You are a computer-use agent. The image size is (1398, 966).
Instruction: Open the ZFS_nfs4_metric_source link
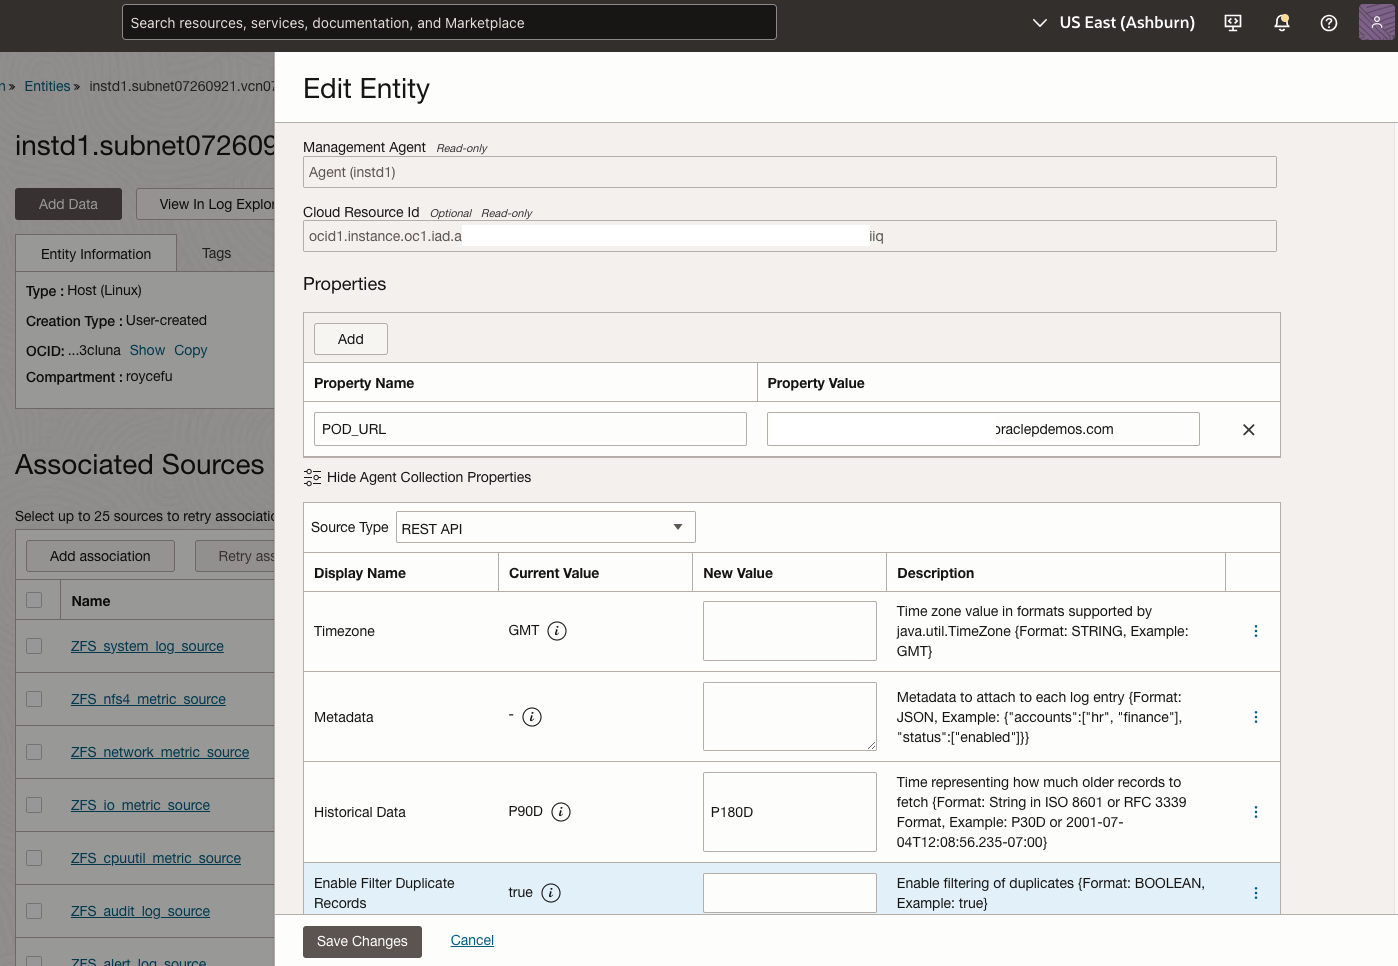[147, 699]
